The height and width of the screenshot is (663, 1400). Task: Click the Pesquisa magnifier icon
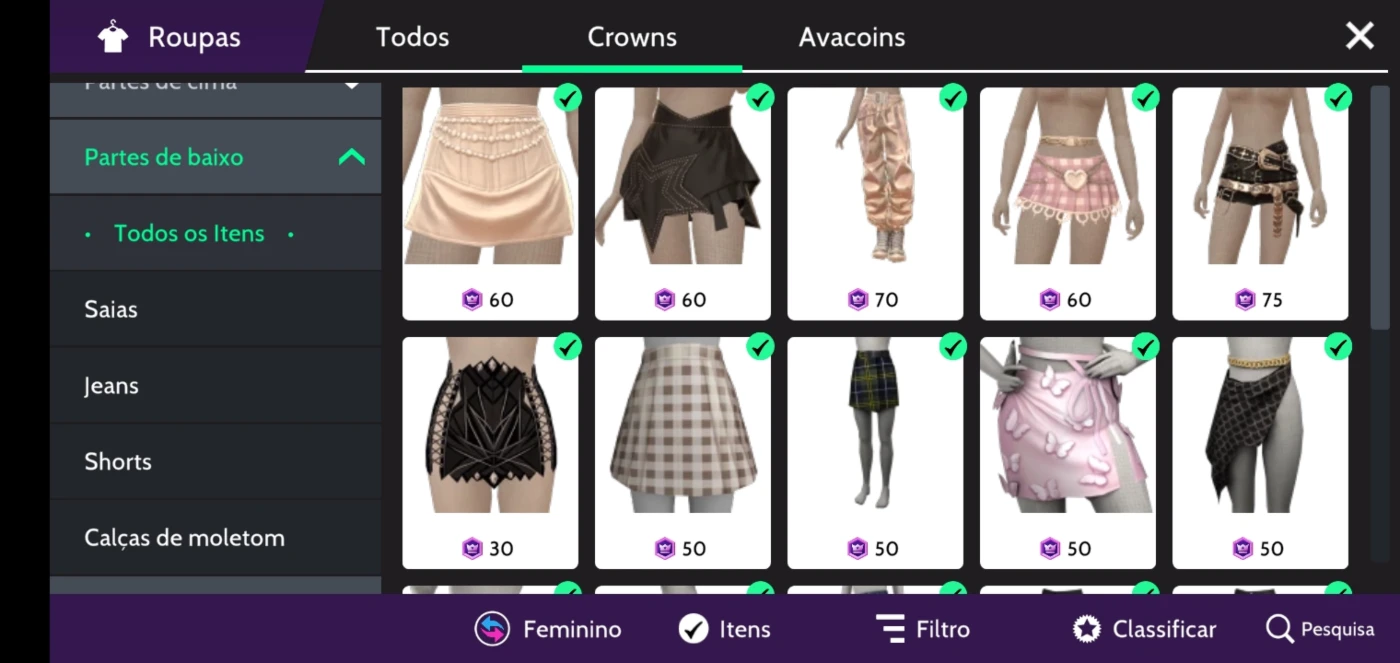coord(1279,629)
